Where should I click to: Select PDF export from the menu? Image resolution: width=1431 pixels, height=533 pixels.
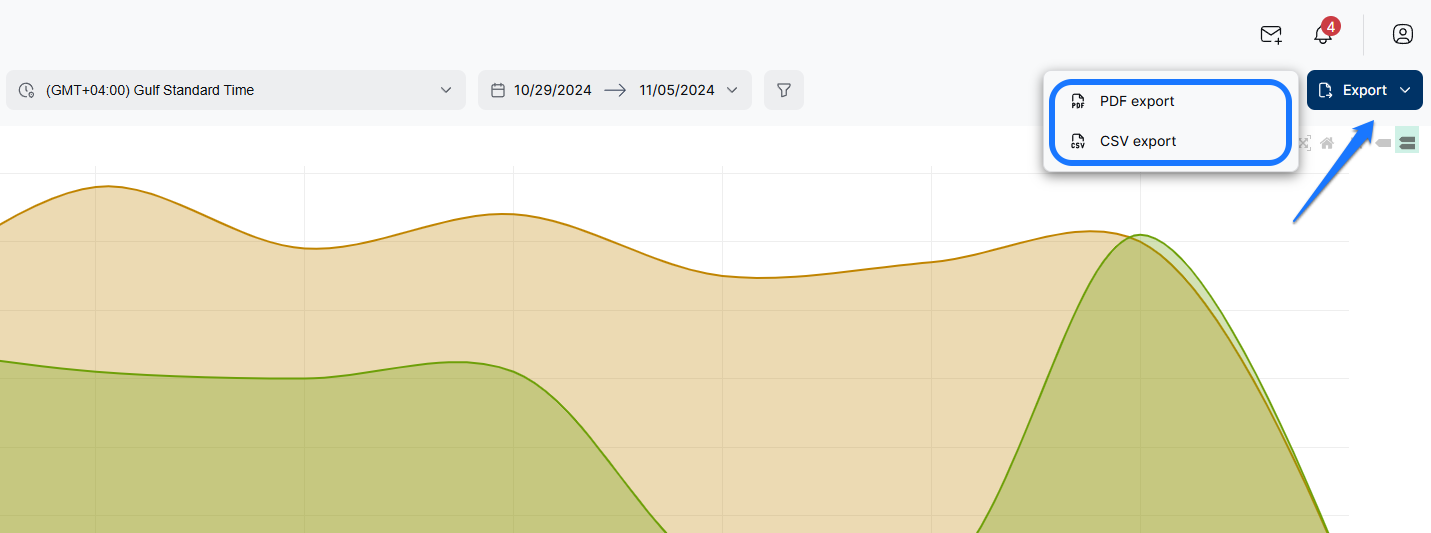tap(1137, 101)
